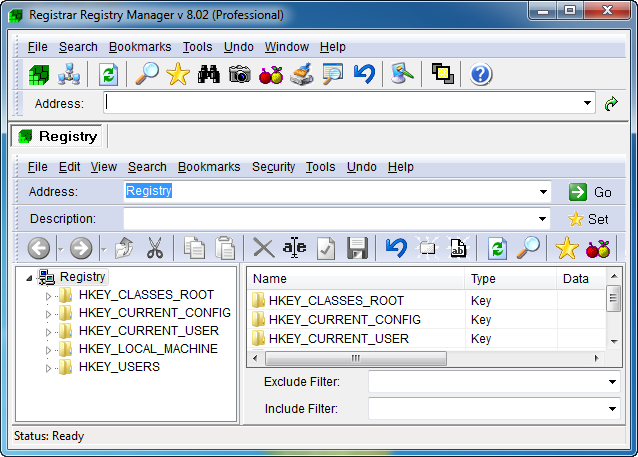Click the blue undo arrow in inner toolbar
The width and height of the screenshot is (638, 457).
pos(396,248)
